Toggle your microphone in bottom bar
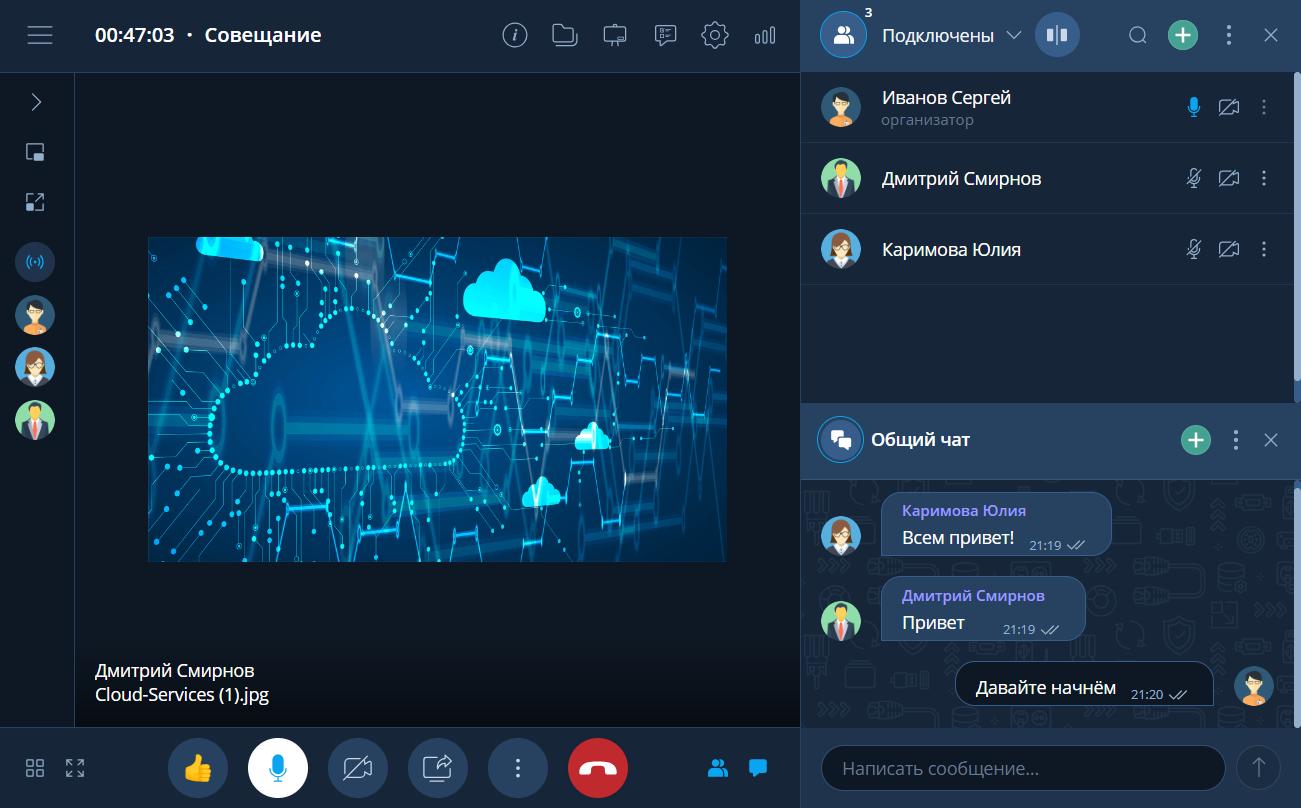The width and height of the screenshot is (1301, 808). click(x=278, y=768)
